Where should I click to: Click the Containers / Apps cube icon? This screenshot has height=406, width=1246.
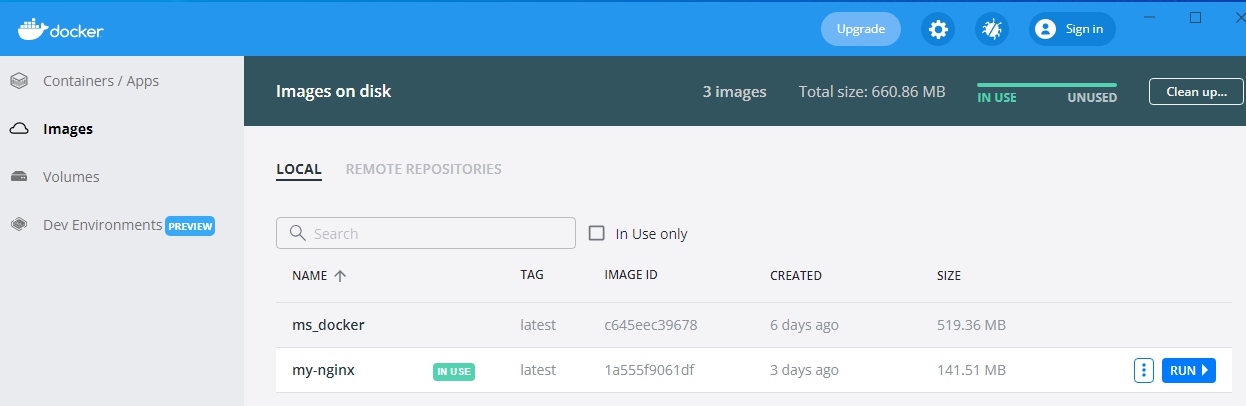(19, 81)
